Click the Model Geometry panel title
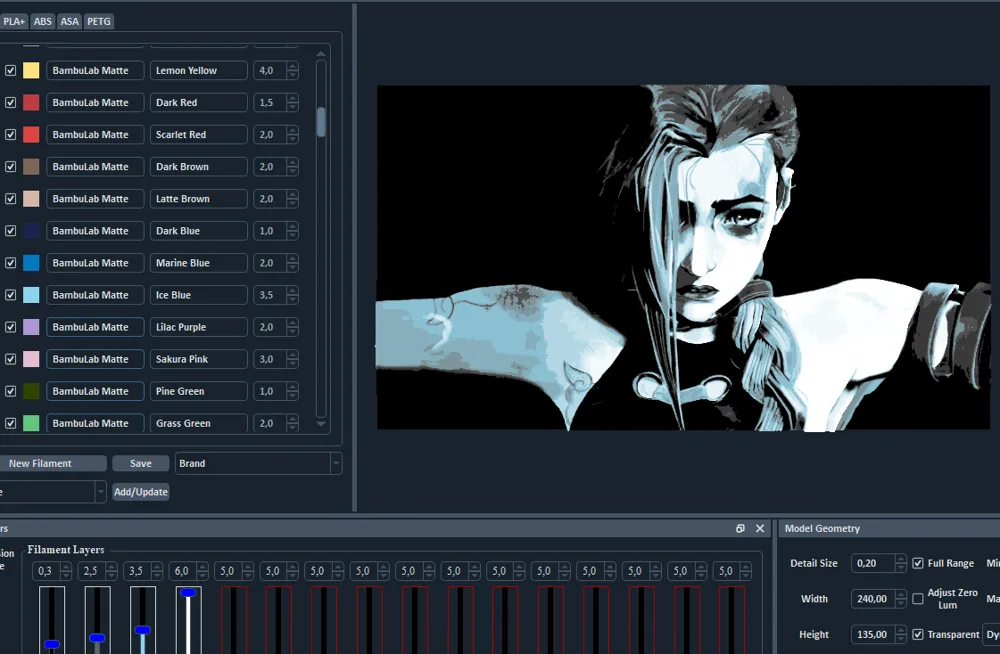Image resolution: width=1000 pixels, height=654 pixels. point(822,528)
